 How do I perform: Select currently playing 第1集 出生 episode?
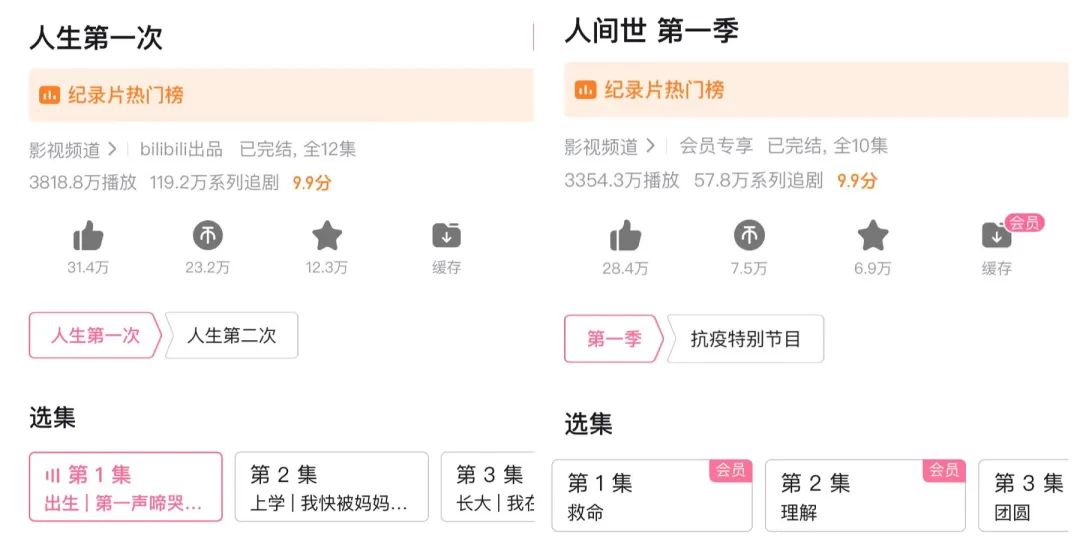[x=126, y=487]
